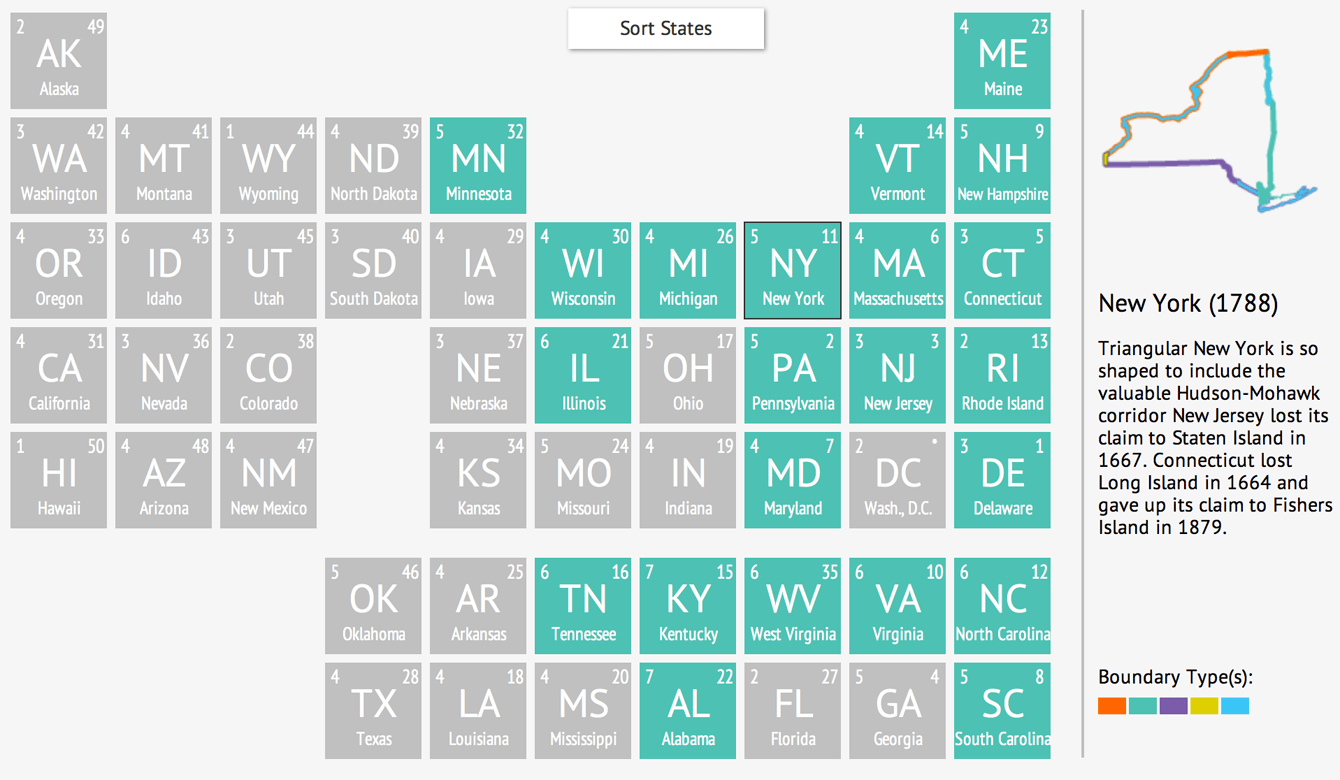The height and width of the screenshot is (780, 1340).
Task: Click the Wash., D.C. tile
Action: pyautogui.click(x=897, y=480)
